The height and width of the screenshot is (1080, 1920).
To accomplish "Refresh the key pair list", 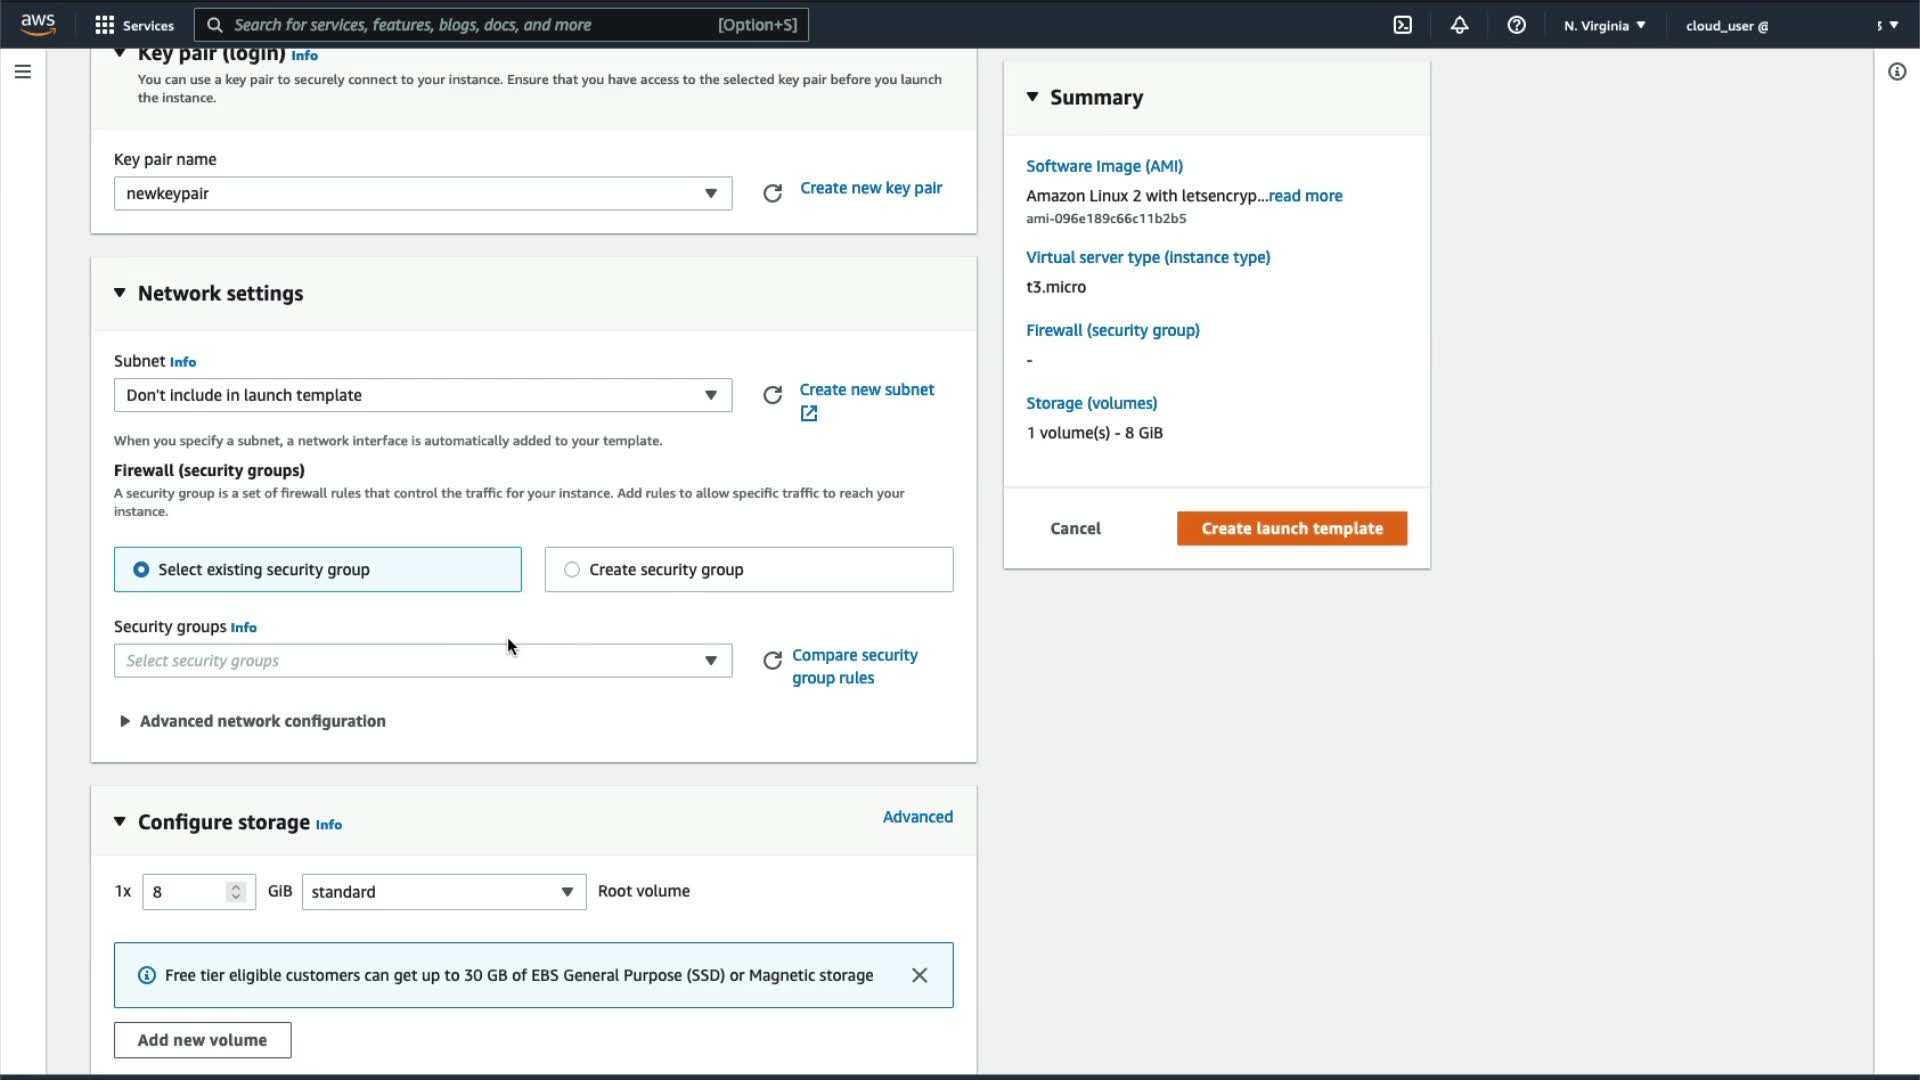I will coord(772,193).
